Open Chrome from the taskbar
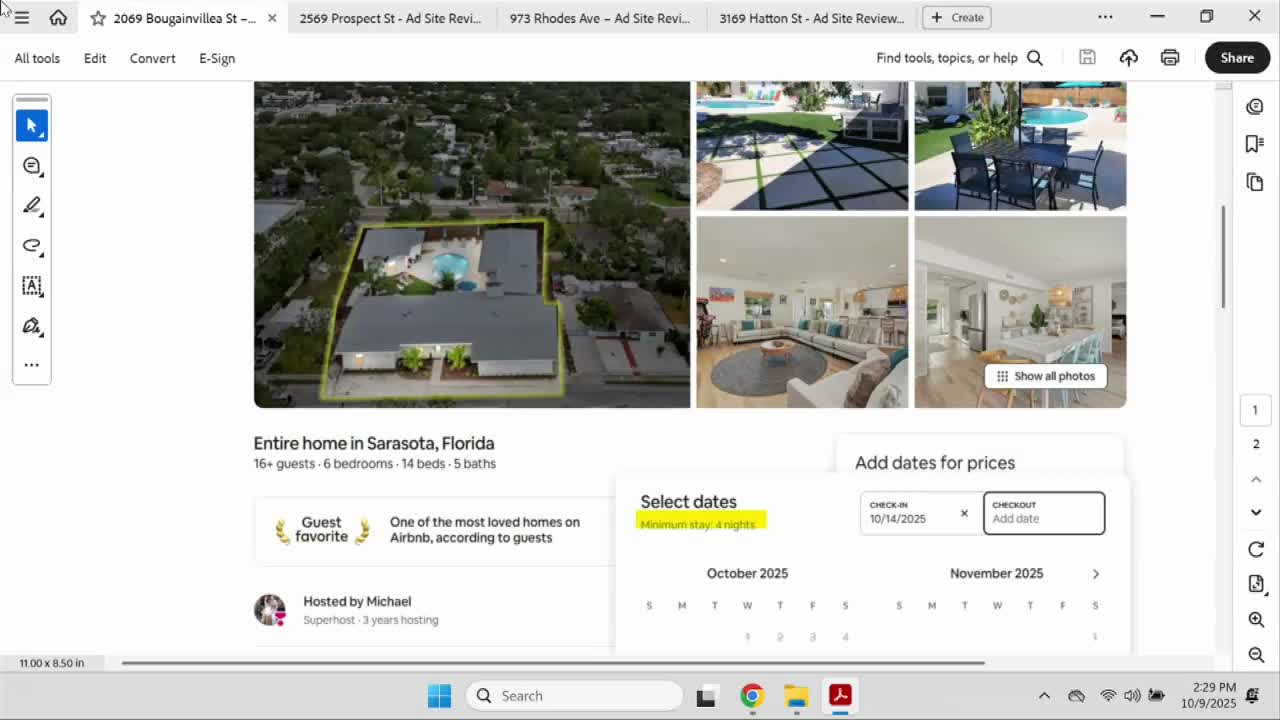 pyautogui.click(x=751, y=695)
